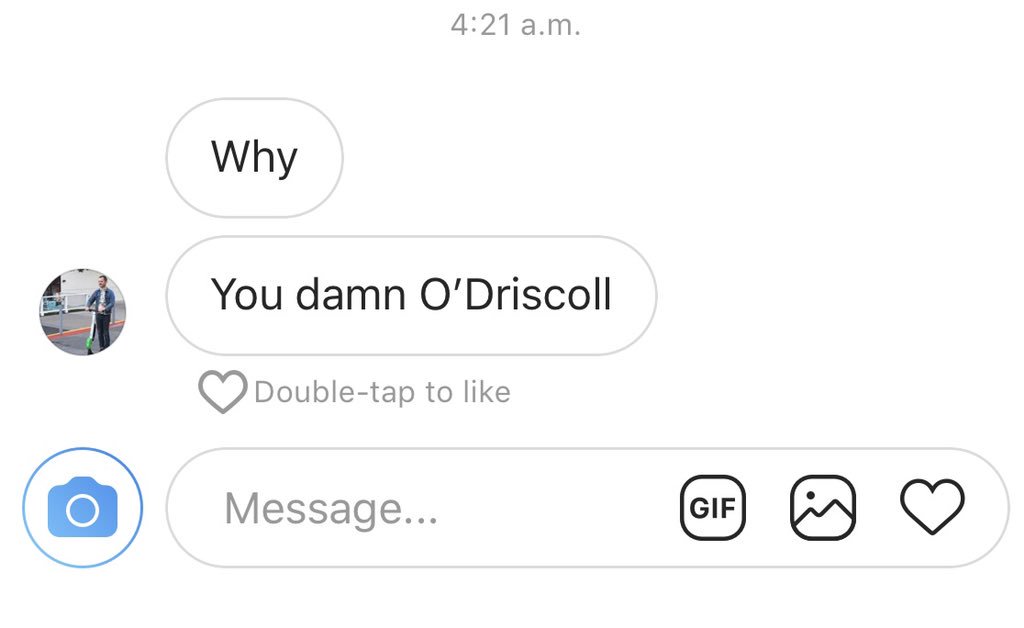Click the "Double-tap to like" hint text
This screenshot has width=1024, height=628.
[382, 392]
